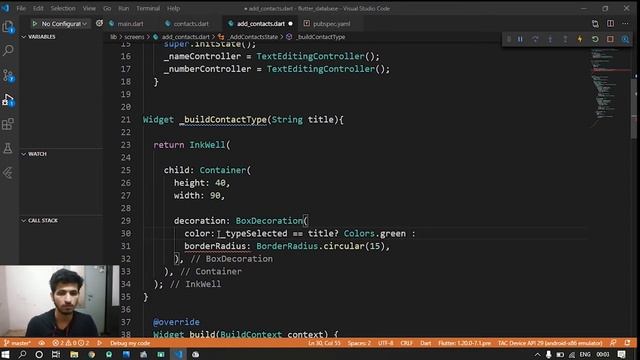Click the editor vertical scrollbar
This screenshot has height=360, width=640.
[x=634, y=108]
